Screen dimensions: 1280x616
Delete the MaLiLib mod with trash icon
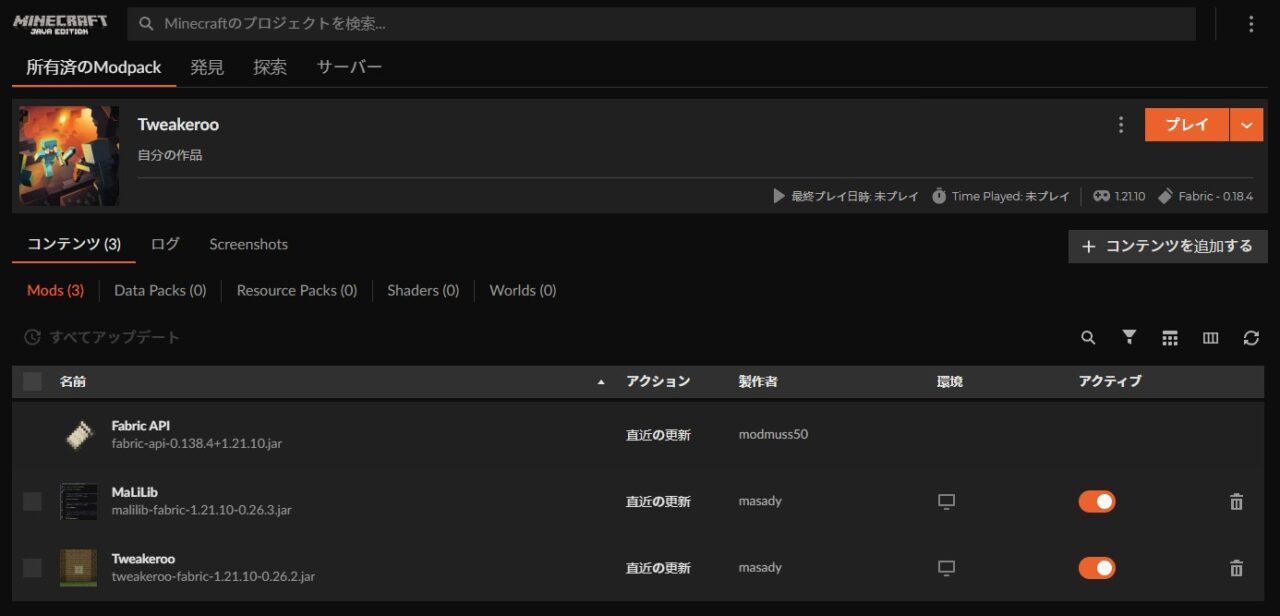(1236, 502)
